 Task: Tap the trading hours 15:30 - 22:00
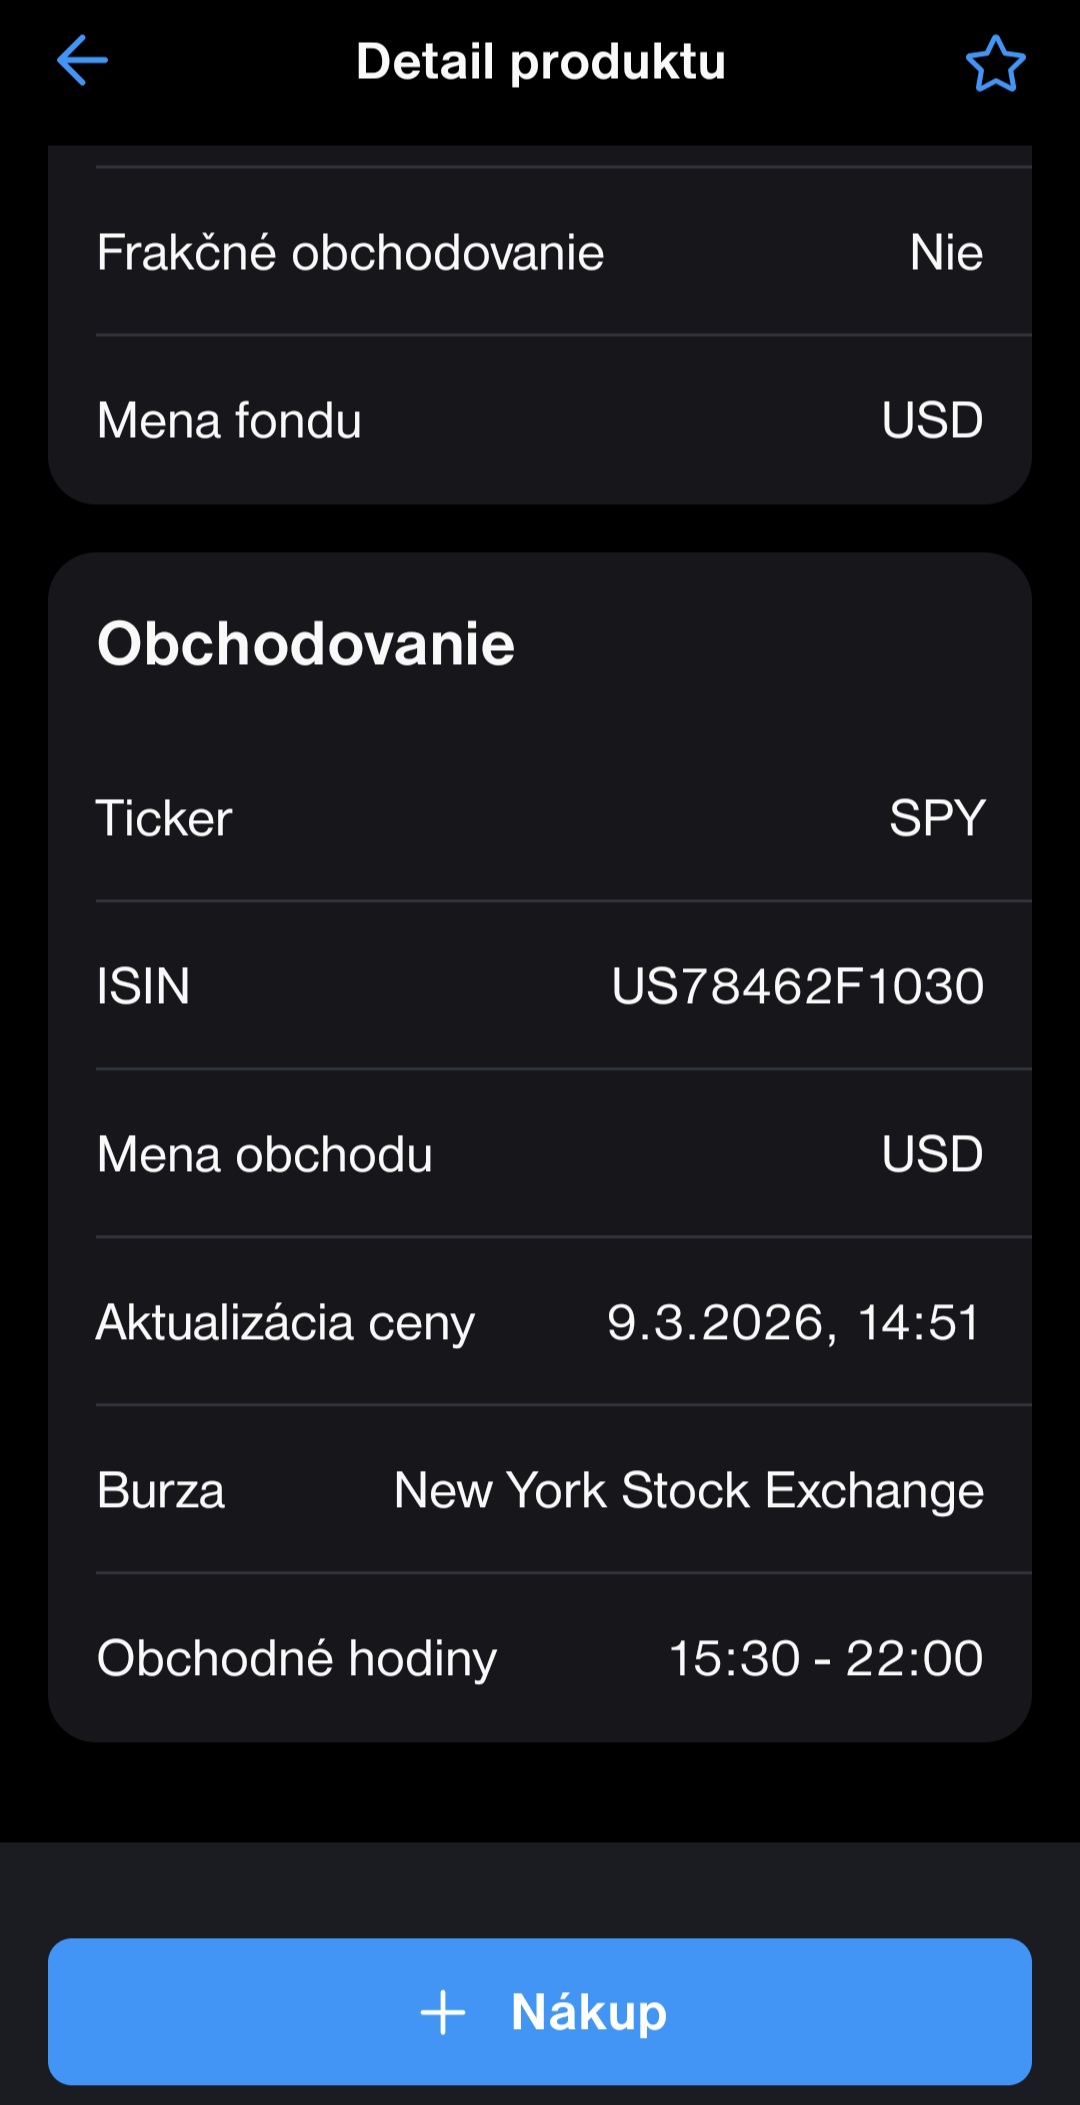click(x=825, y=1658)
